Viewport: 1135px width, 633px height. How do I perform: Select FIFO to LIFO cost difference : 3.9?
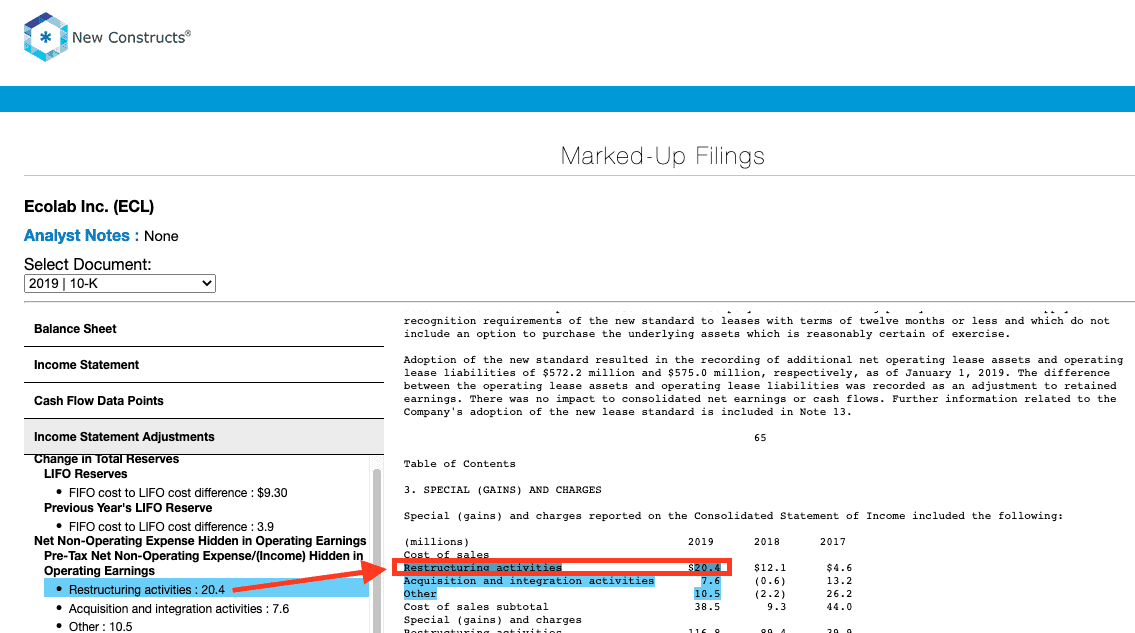click(x=171, y=527)
